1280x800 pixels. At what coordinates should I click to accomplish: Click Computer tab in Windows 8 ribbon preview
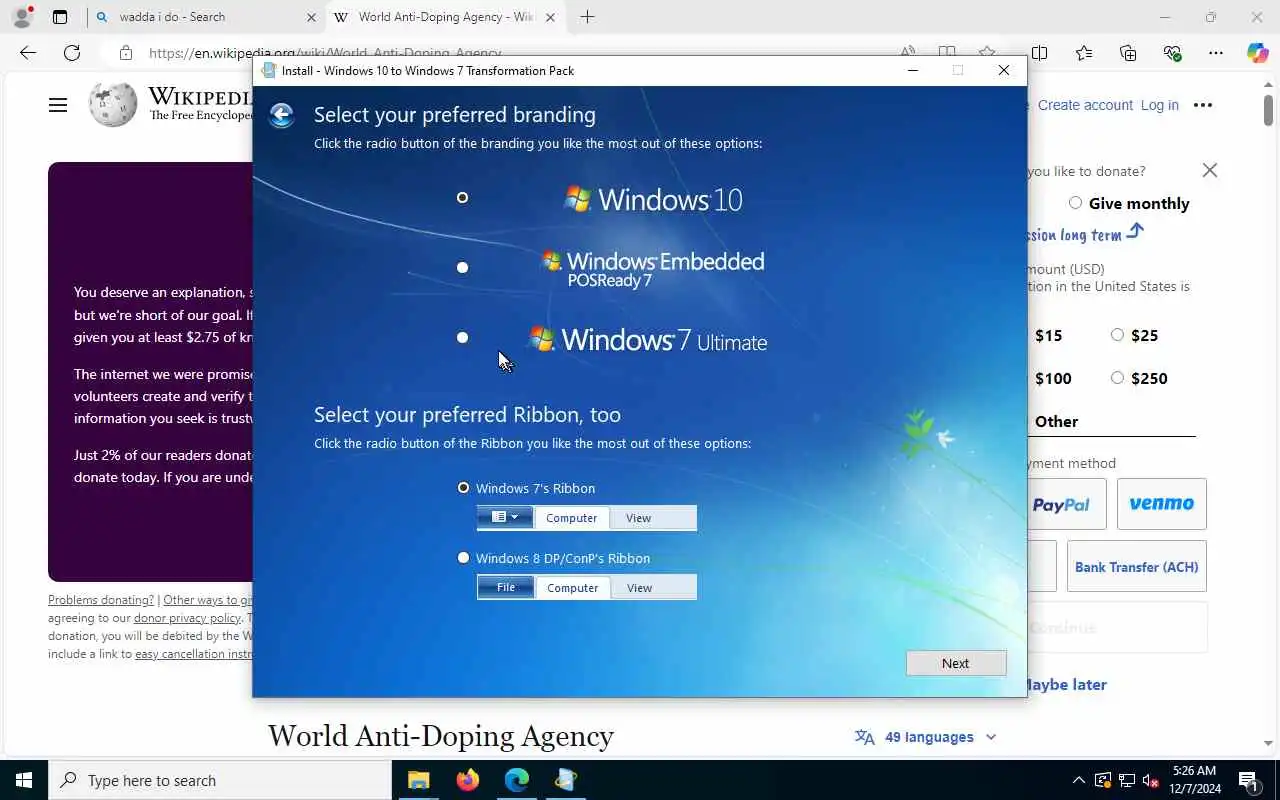click(x=572, y=588)
